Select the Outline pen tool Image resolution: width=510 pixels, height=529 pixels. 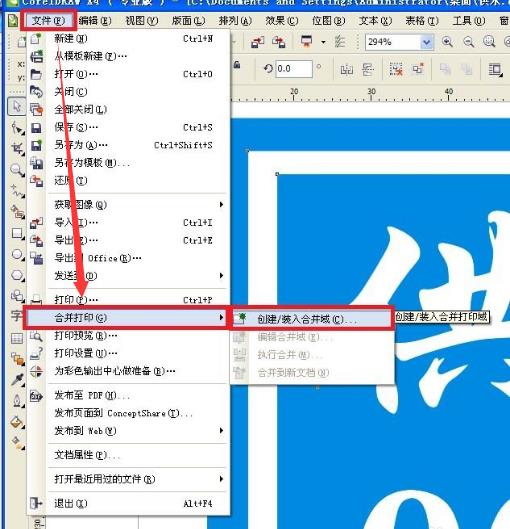tap(18, 400)
